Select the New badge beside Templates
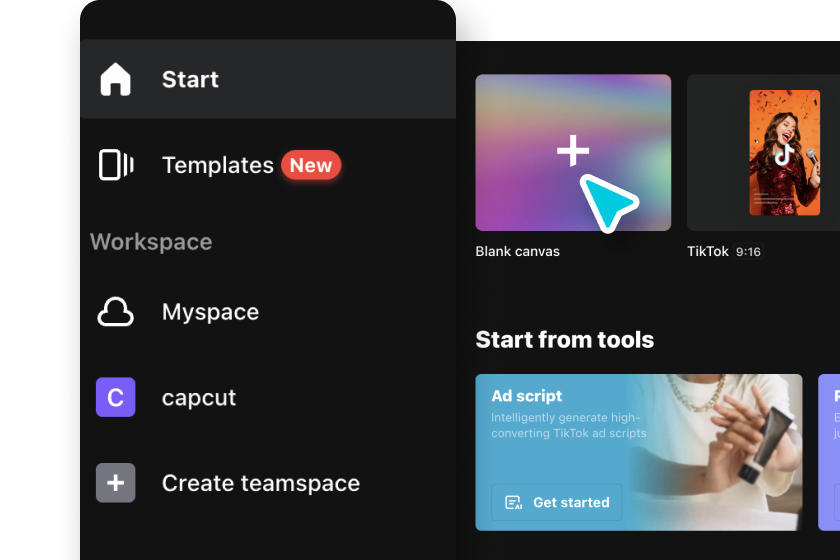 [311, 165]
